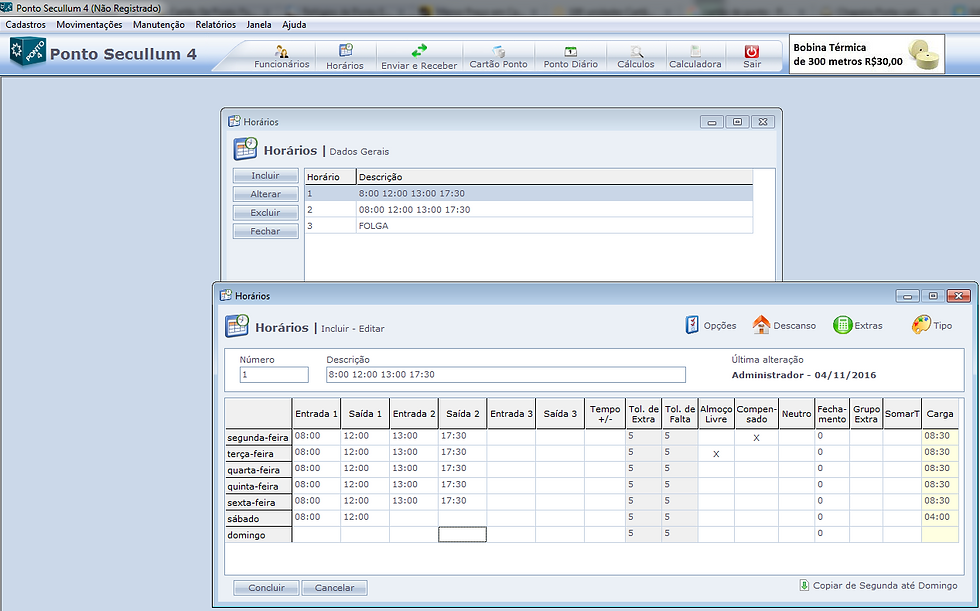The width and height of the screenshot is (980, 611).
Task: Click the Descrição column header in list
Action: 554,177
